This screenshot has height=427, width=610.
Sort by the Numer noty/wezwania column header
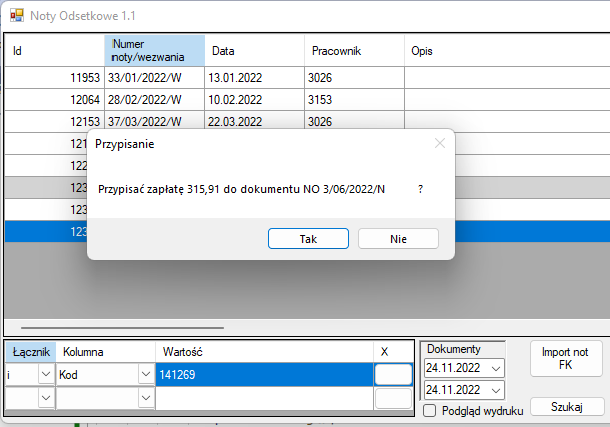tap(154, 51)
